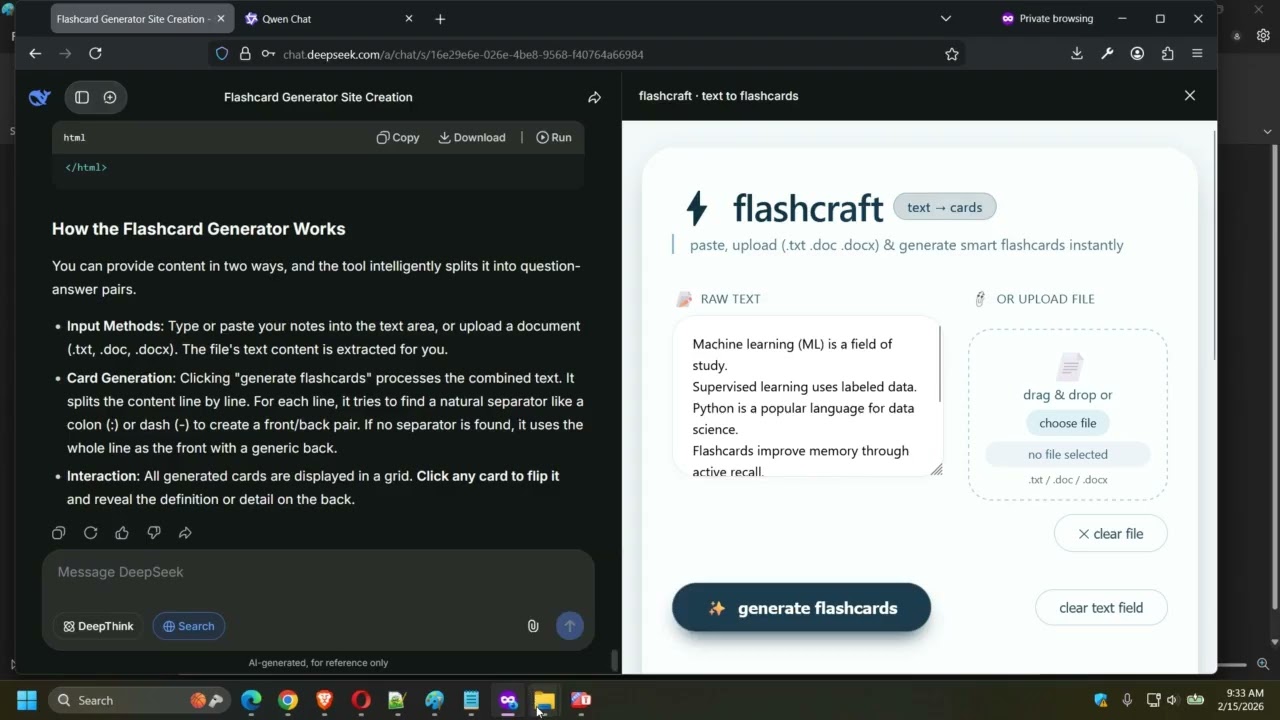
Task: Copy the assistant response using copy icon
Action: [59, 533]
